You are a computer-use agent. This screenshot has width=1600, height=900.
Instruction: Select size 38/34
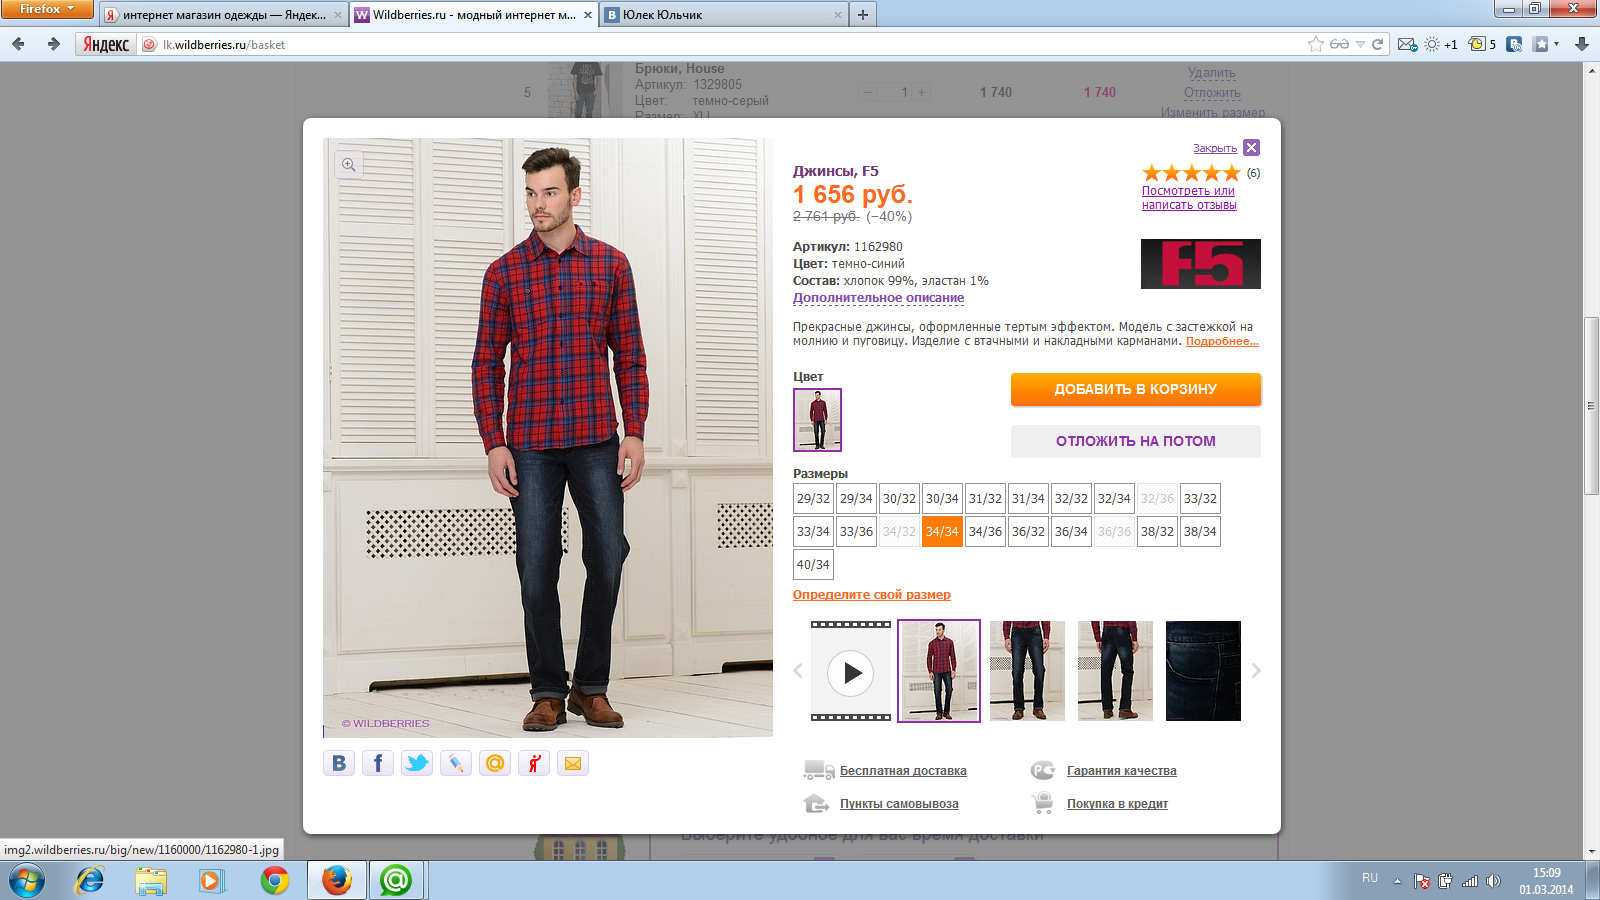pos(1200,532)
